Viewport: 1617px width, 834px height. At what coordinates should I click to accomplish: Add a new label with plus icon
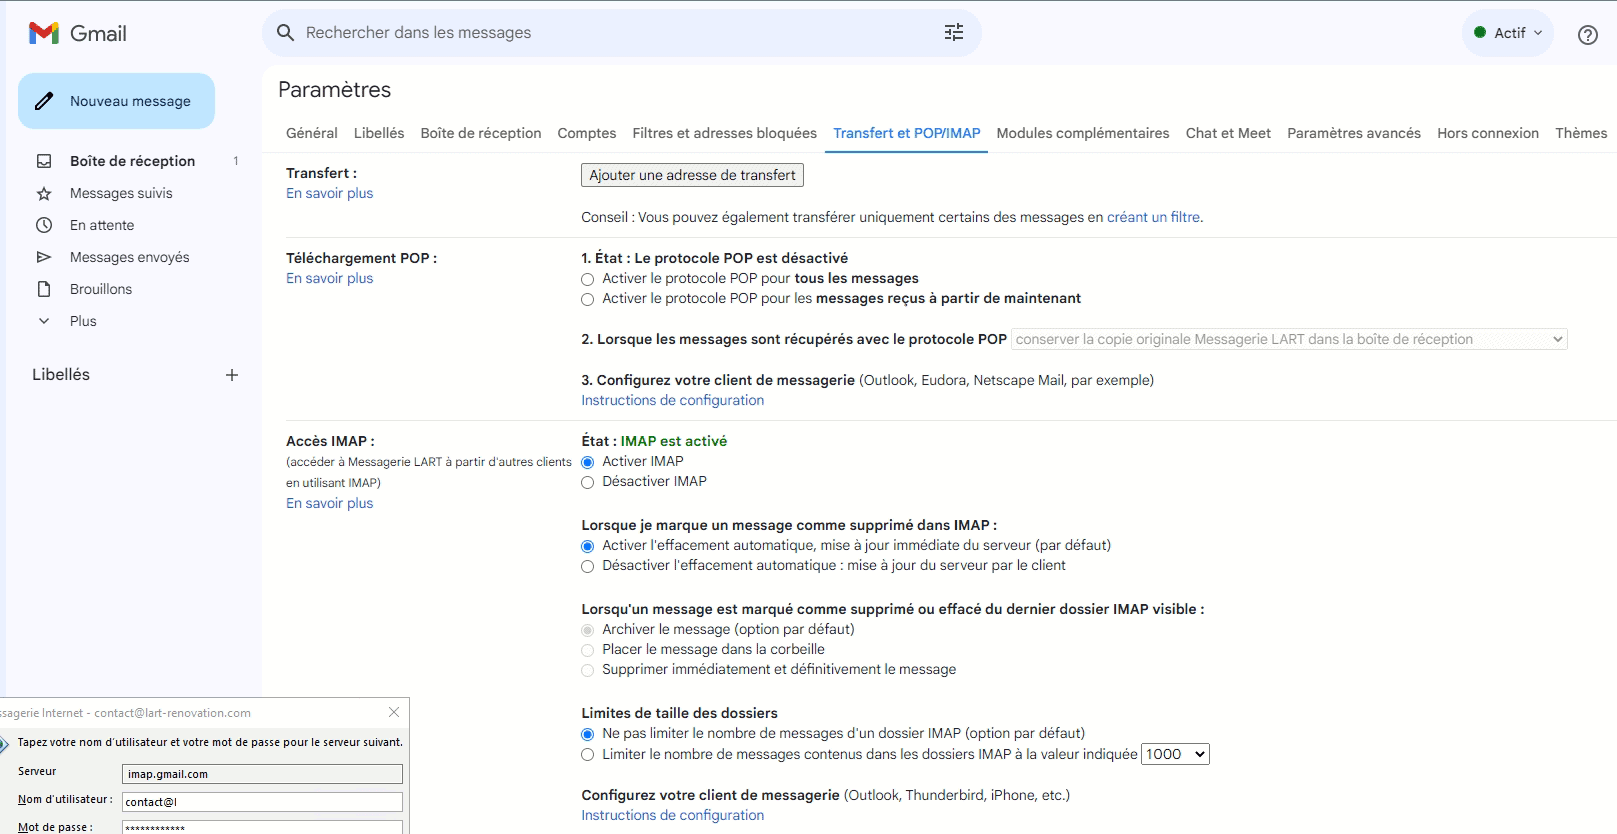tap(232, 375)
